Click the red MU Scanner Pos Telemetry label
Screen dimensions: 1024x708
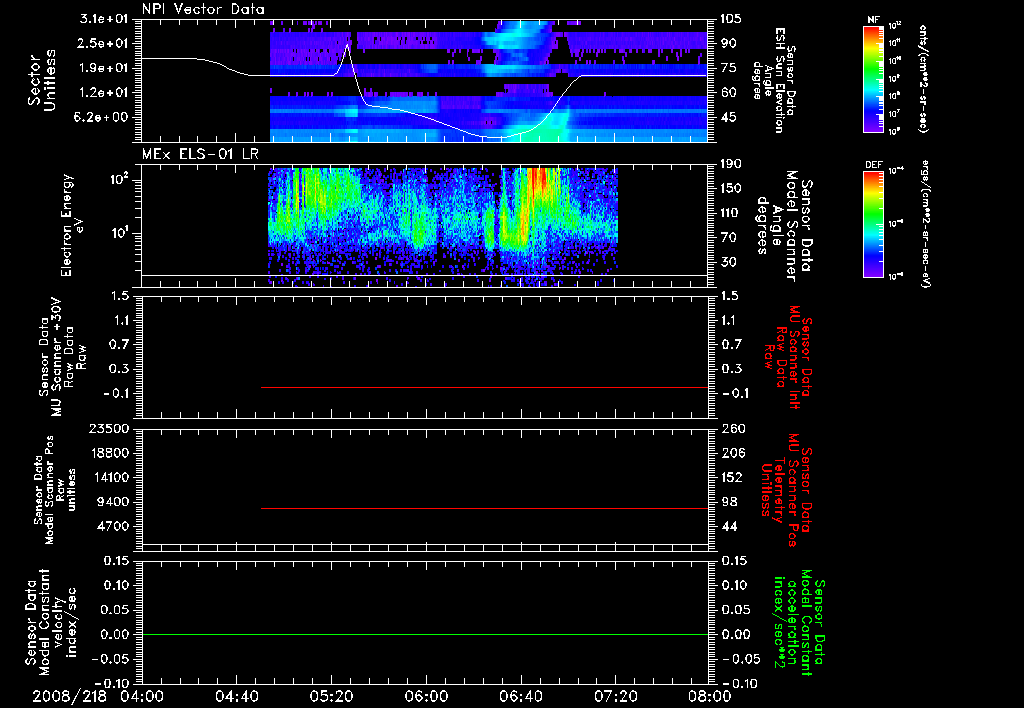(787, 489)
